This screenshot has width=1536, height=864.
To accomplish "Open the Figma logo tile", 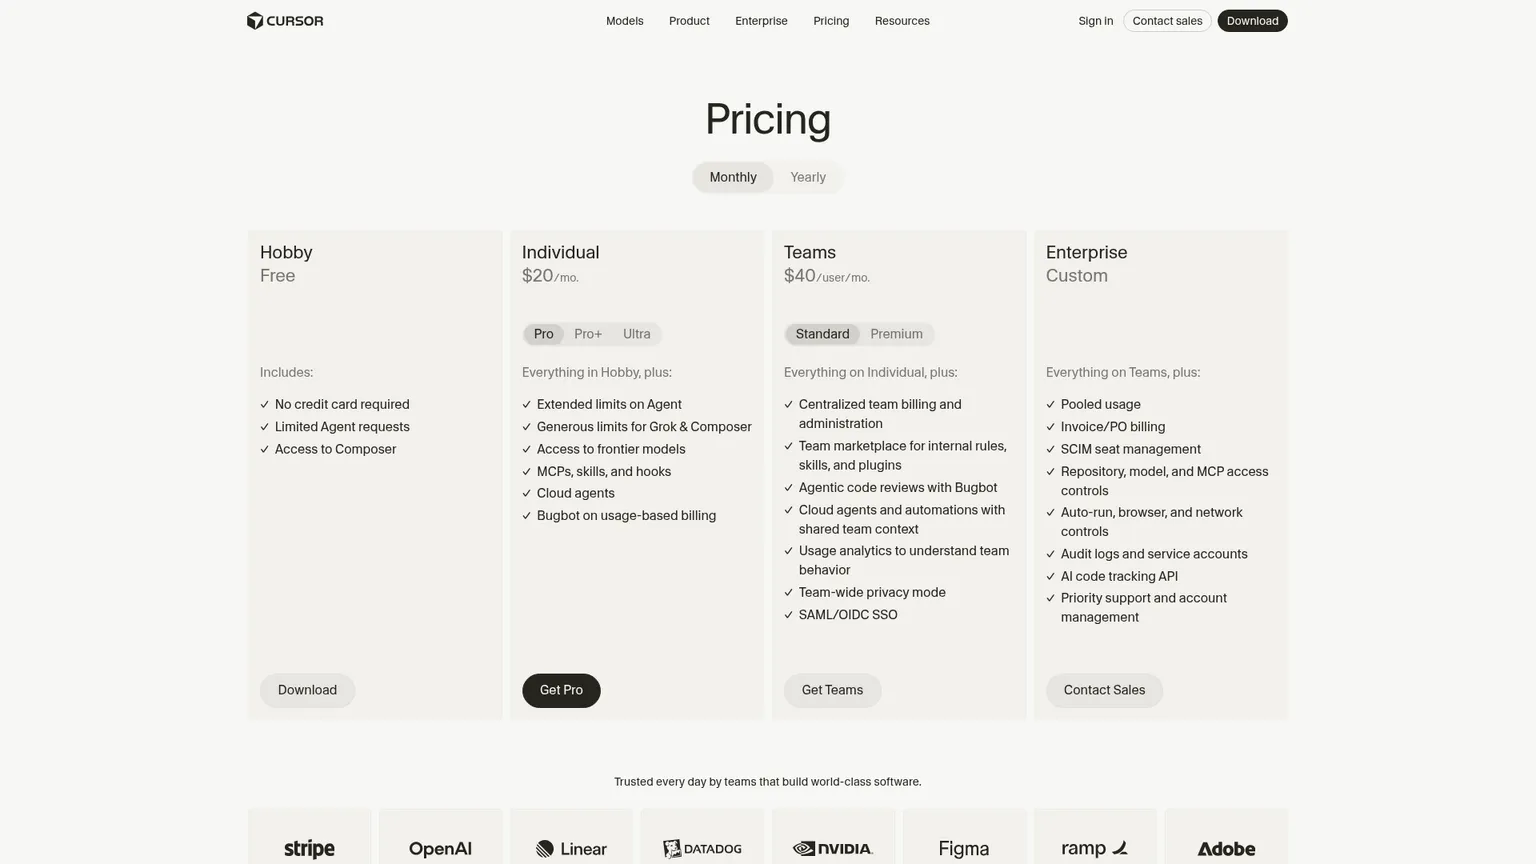I will tap(964, 837).
